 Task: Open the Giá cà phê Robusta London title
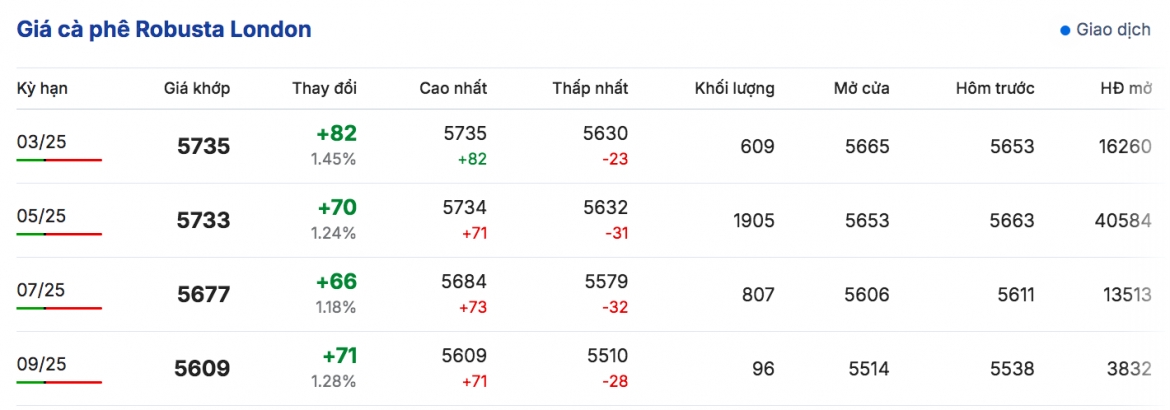(164, 30)
